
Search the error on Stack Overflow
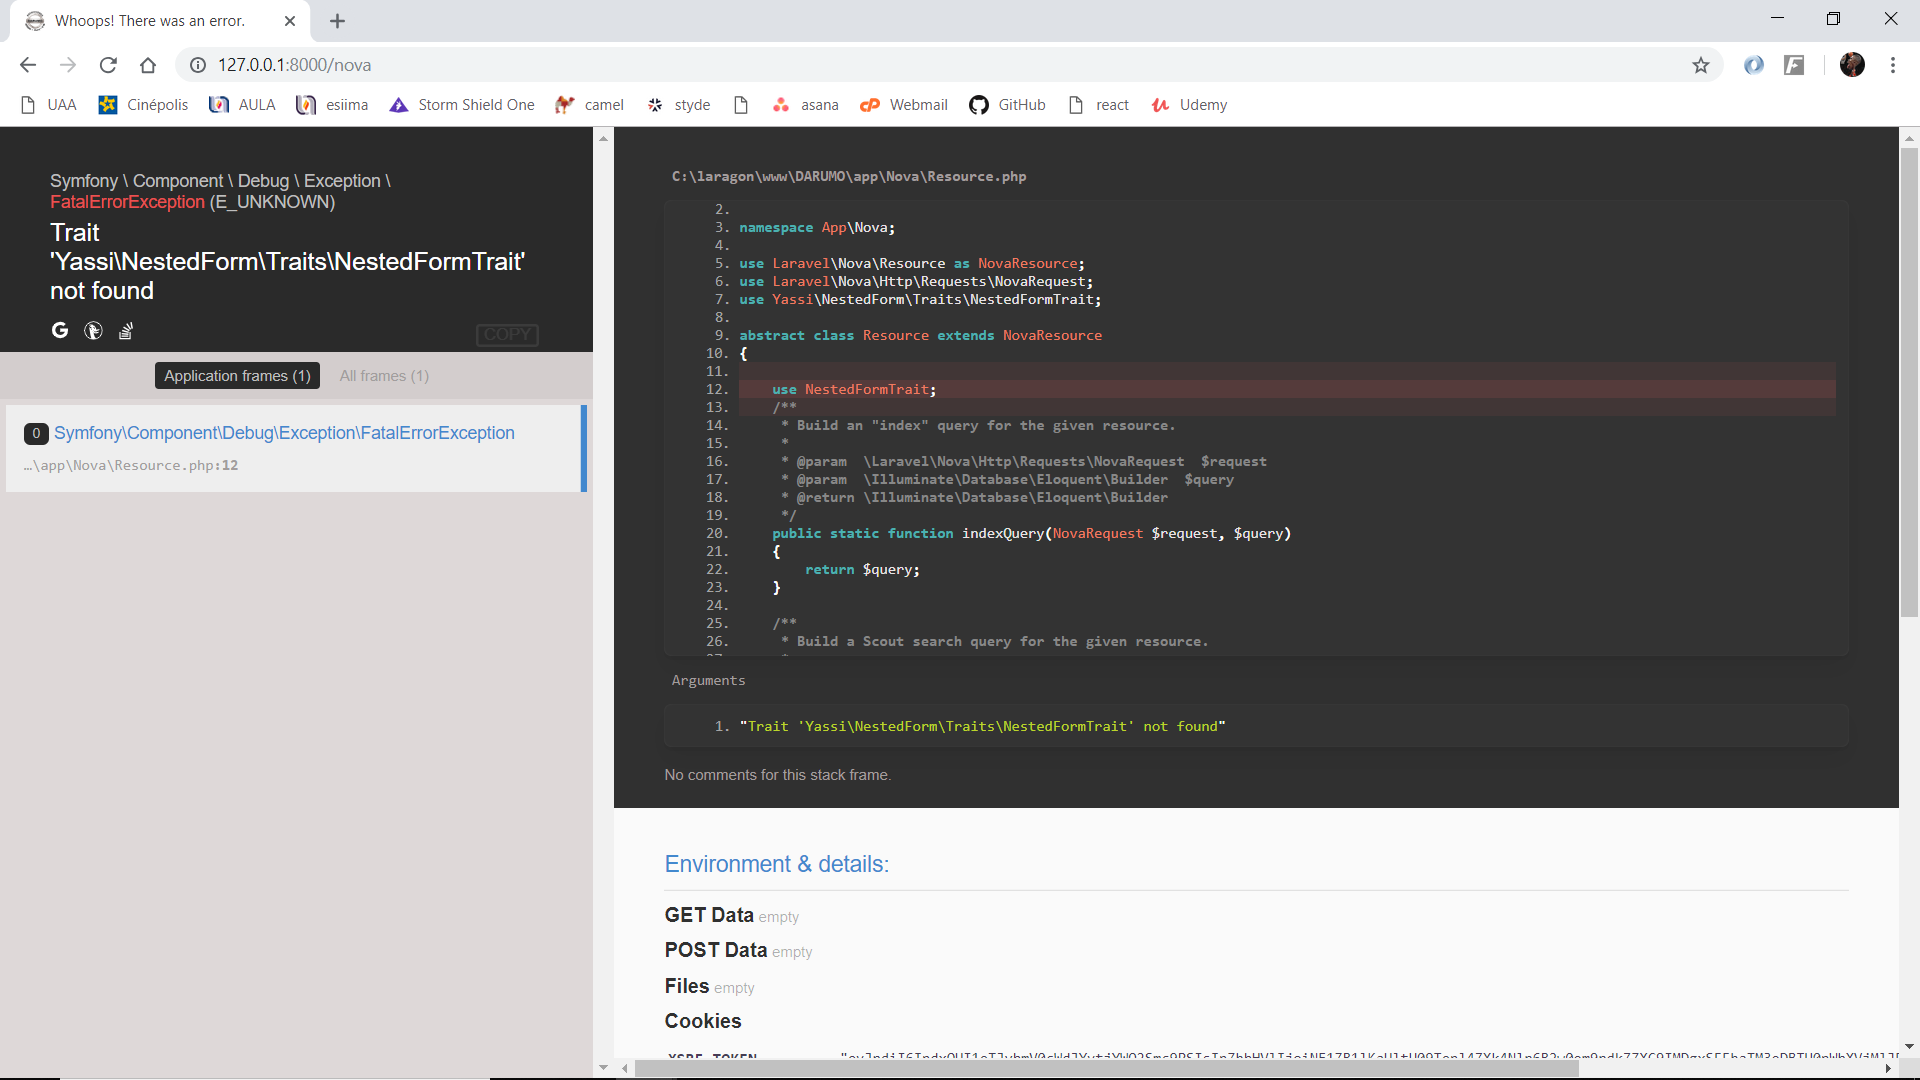click(126, 331)
